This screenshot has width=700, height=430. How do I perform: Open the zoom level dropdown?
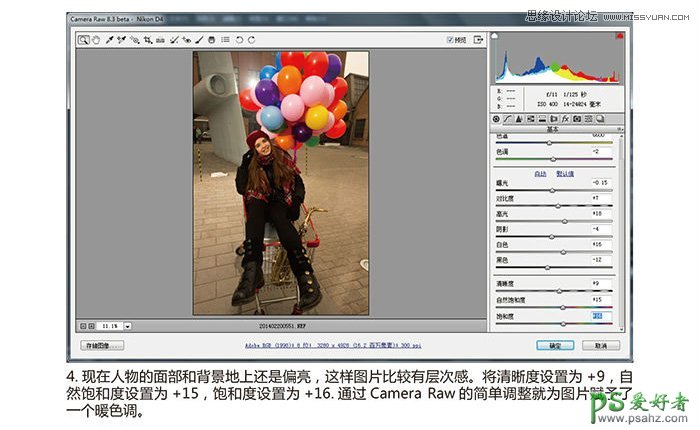pos(128,325)
